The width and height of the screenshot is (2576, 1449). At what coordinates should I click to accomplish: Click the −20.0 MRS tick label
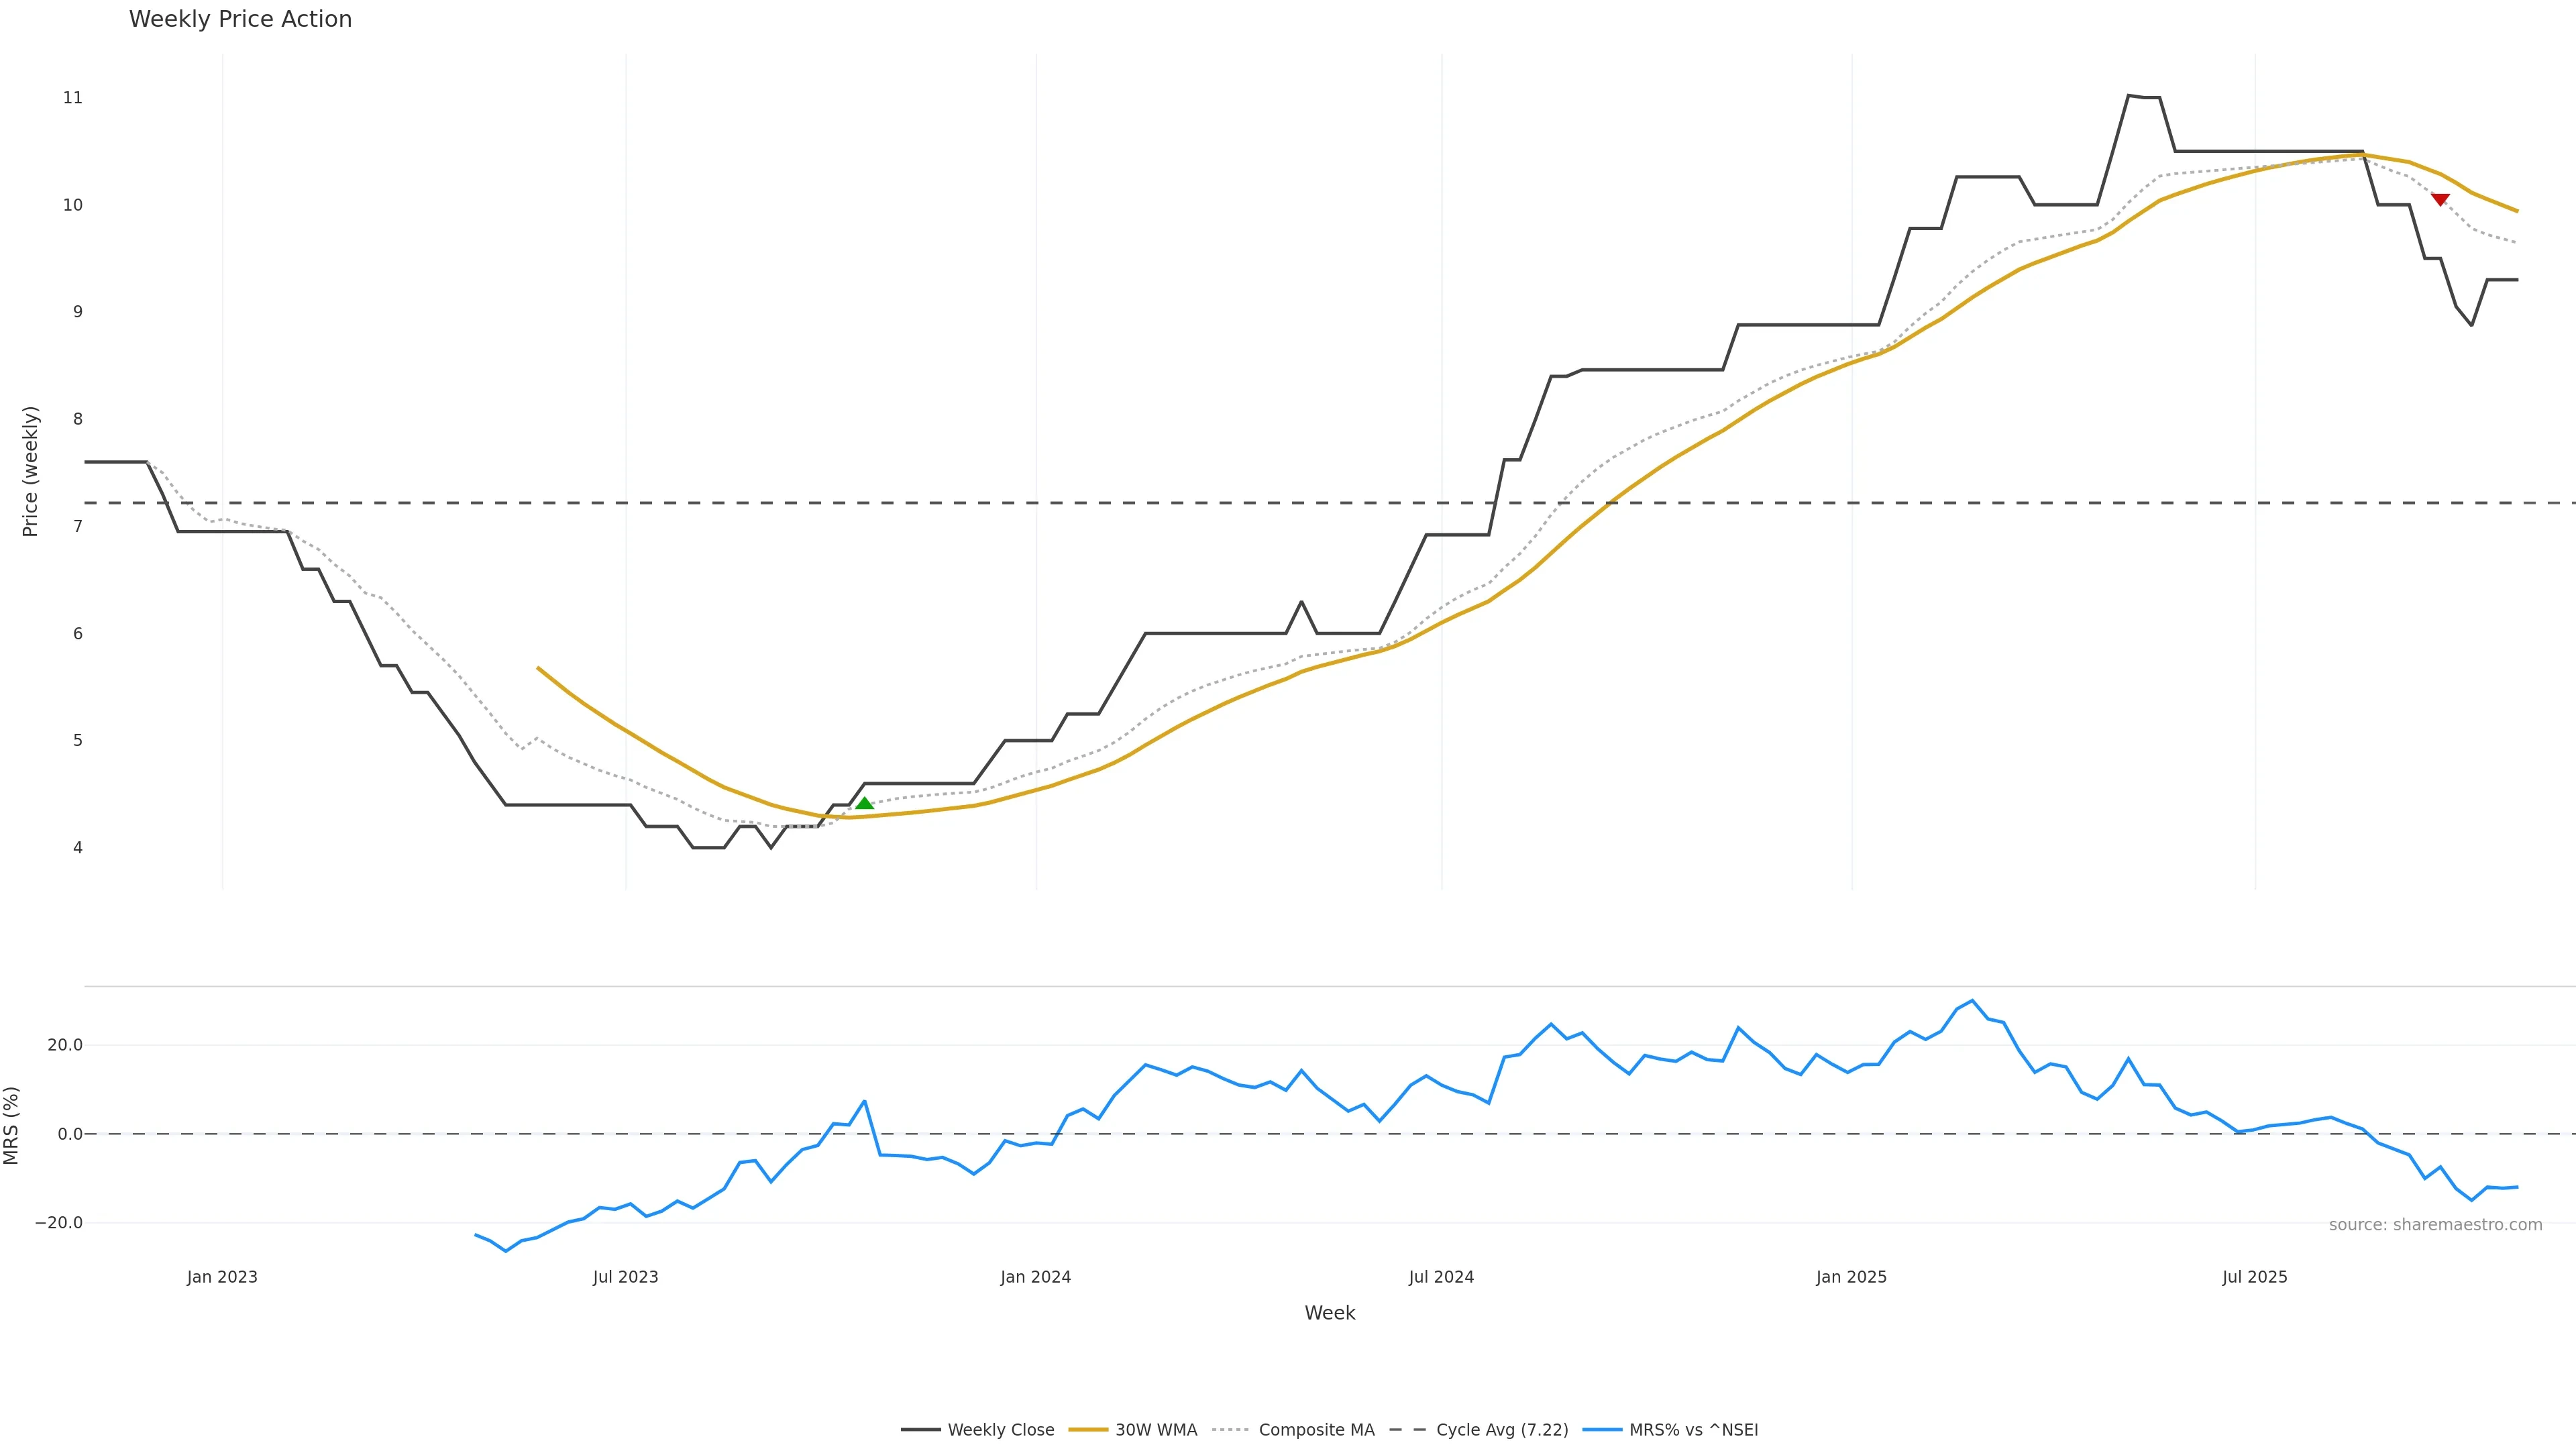point(59,1223)
